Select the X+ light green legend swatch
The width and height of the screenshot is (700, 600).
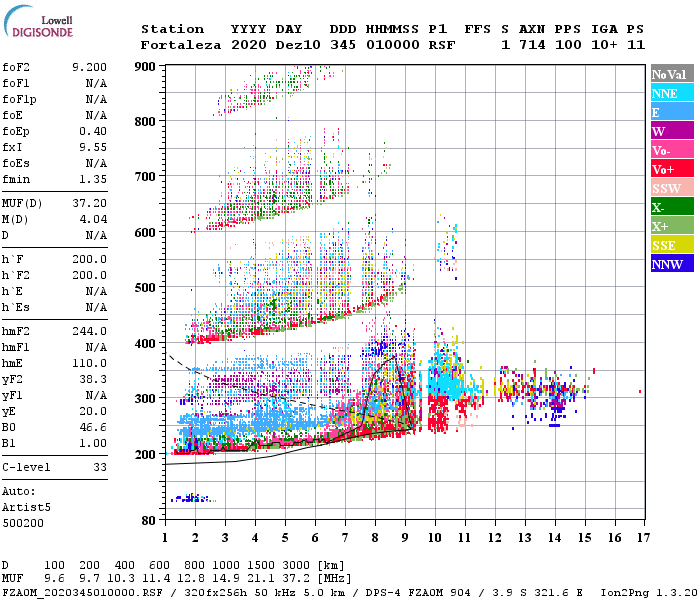672,226
